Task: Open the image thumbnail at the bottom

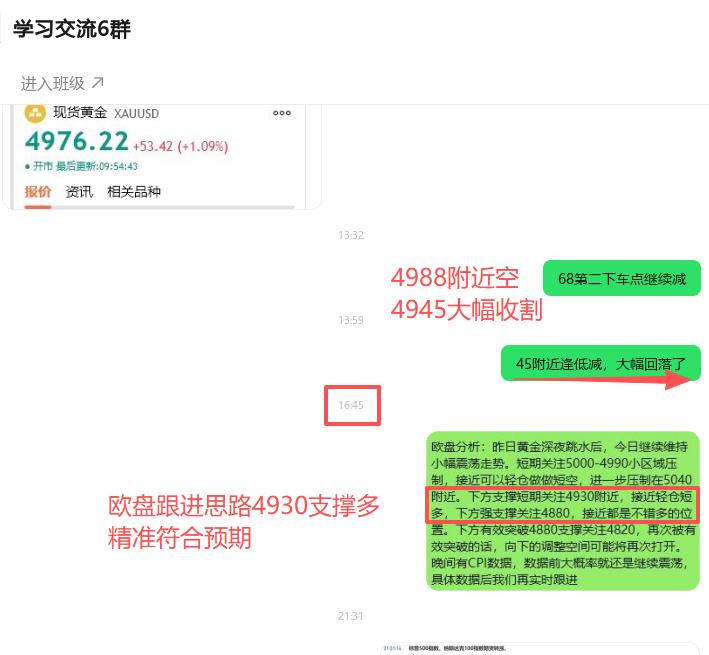Action: coord(540,648)
